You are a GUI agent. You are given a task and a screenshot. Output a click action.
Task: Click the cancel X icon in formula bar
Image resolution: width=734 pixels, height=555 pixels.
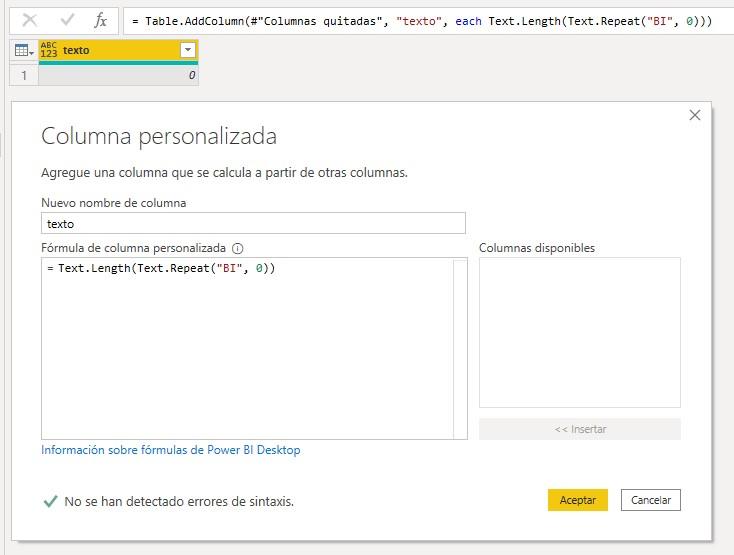pyautogui.click(x=30, y=20)
